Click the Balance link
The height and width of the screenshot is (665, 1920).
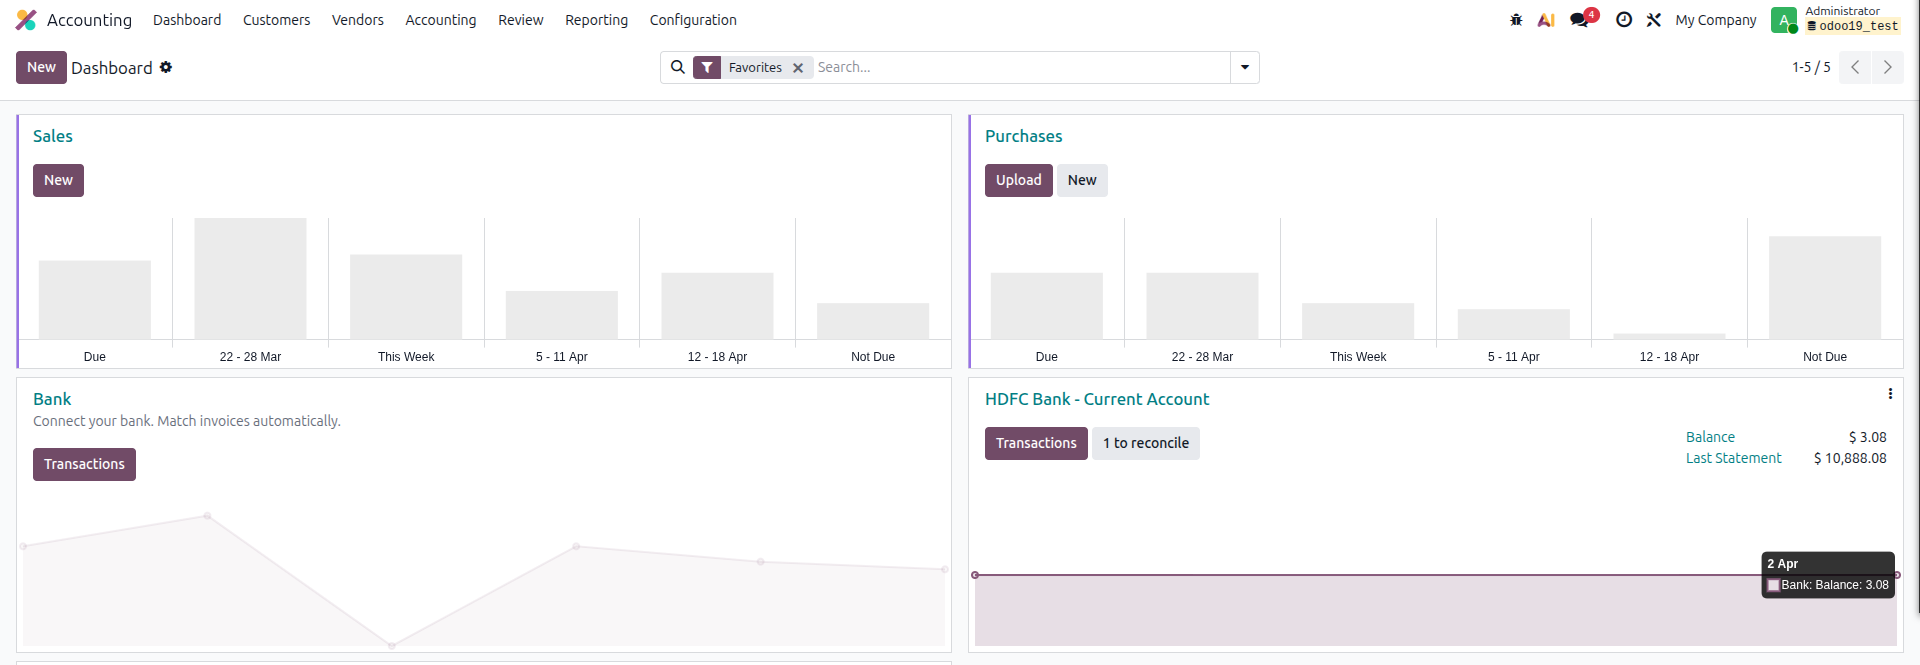click(1710, 437)
